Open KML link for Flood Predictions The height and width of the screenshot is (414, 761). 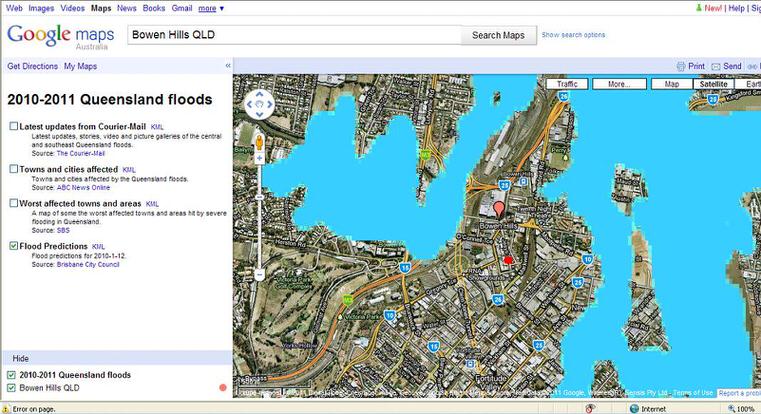pyautogui.click(x=98, y=247)
